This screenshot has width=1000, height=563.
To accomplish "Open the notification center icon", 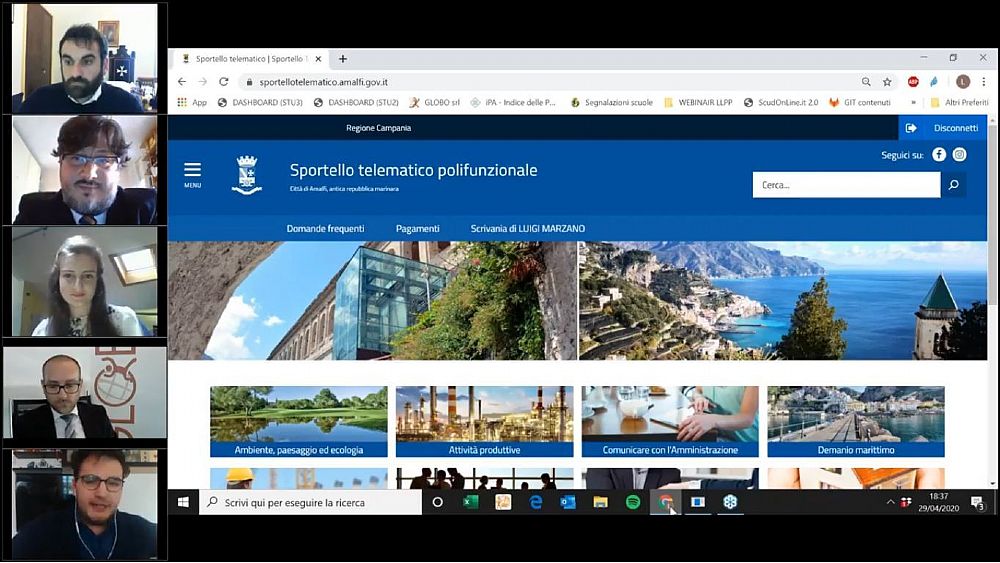I will click(x=977, y=503).
